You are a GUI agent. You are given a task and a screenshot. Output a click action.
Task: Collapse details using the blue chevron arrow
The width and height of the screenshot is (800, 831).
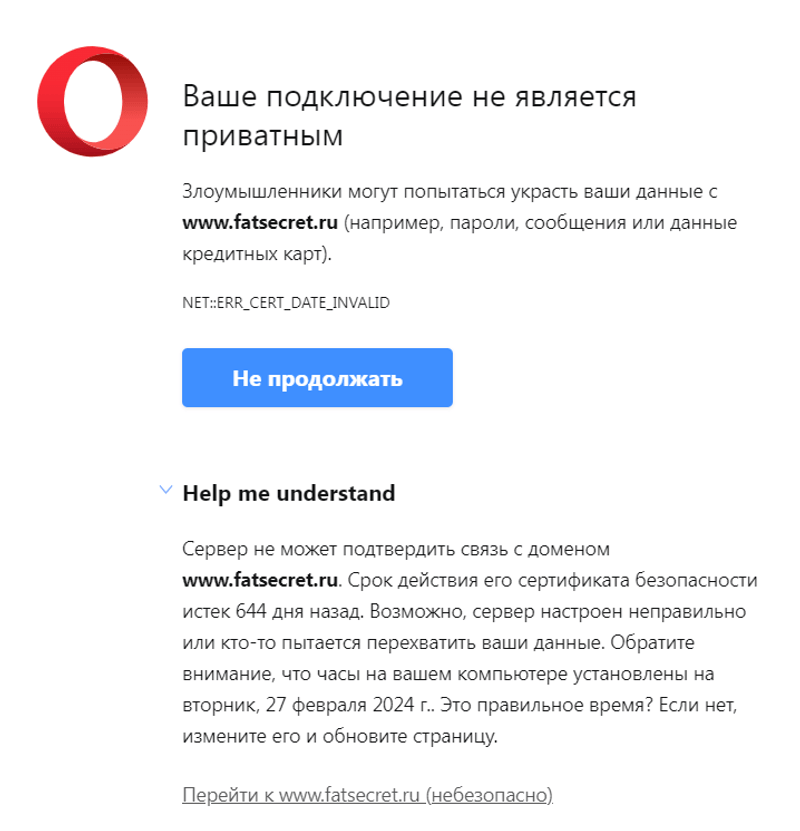click(x=165, y=490)
